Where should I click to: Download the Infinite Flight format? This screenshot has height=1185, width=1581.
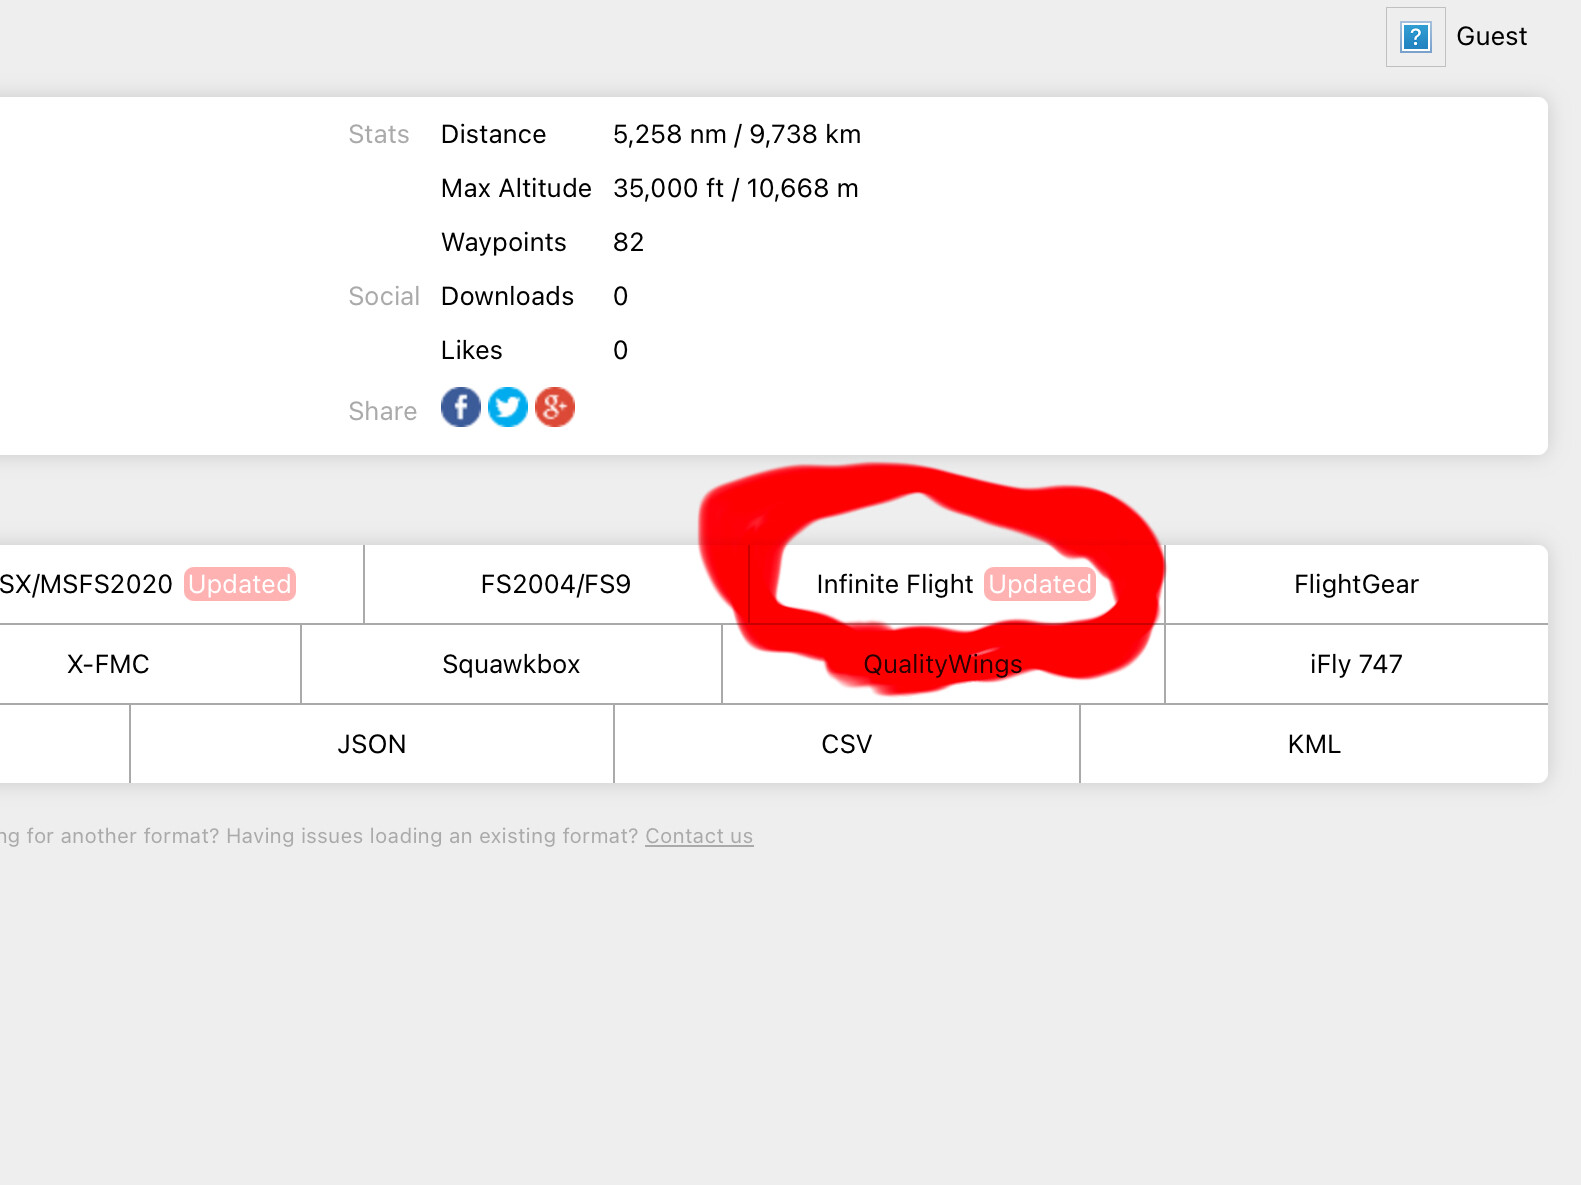(x=956, y=584)
